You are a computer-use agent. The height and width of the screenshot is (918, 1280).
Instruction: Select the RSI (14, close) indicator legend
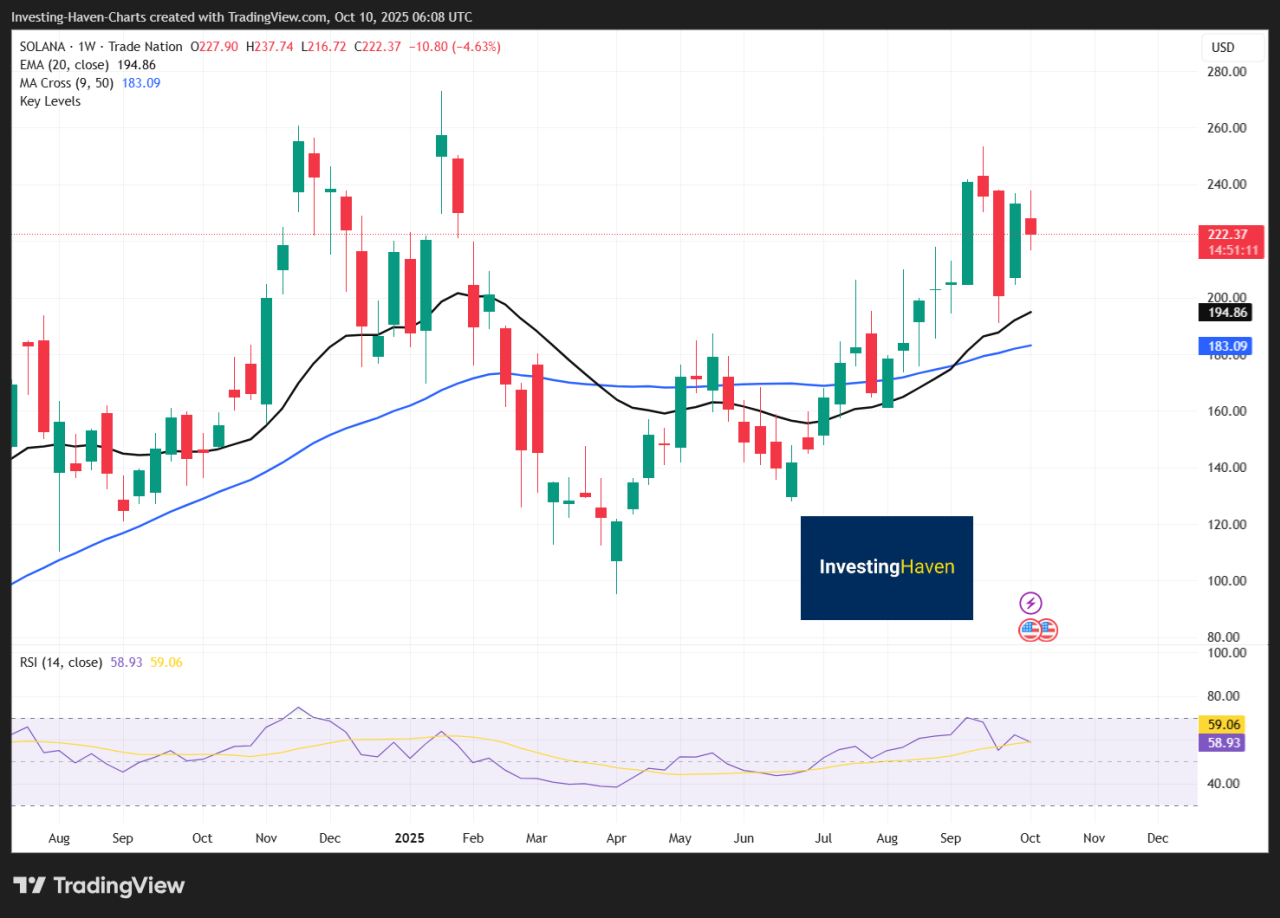61,662
